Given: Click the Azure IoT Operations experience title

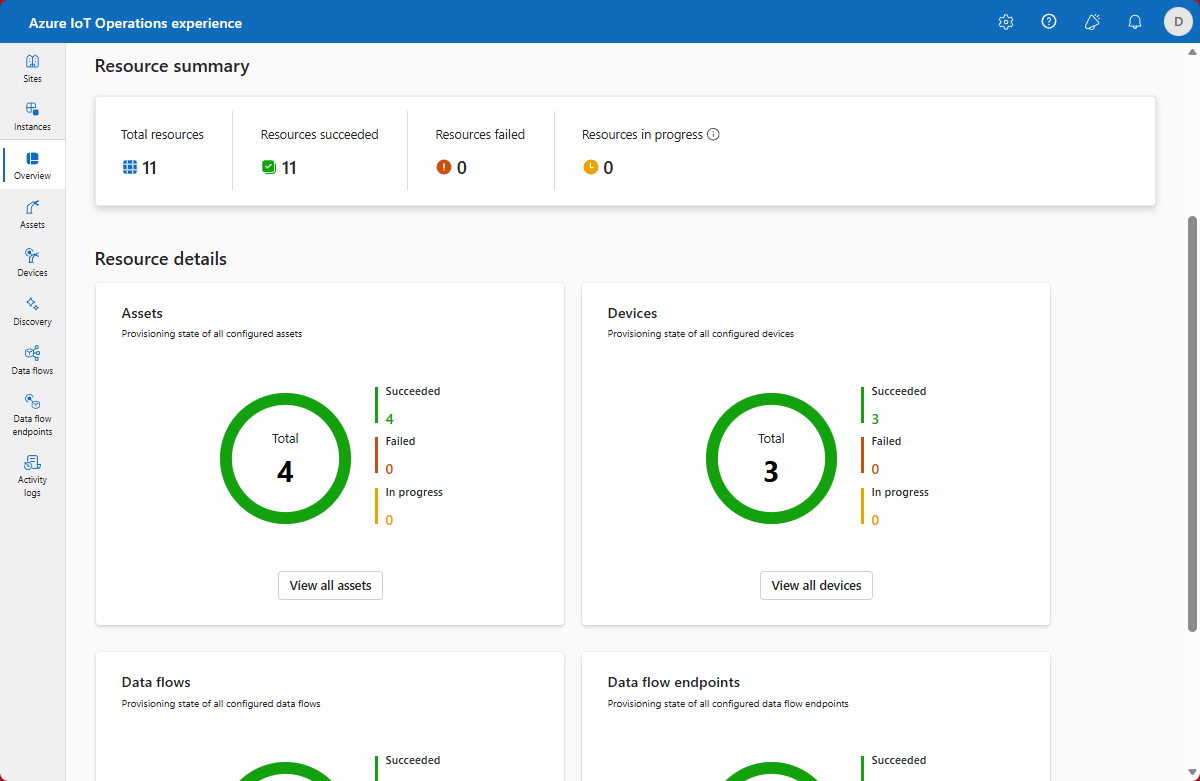Looking at the screenshot, I should point(135,23).
